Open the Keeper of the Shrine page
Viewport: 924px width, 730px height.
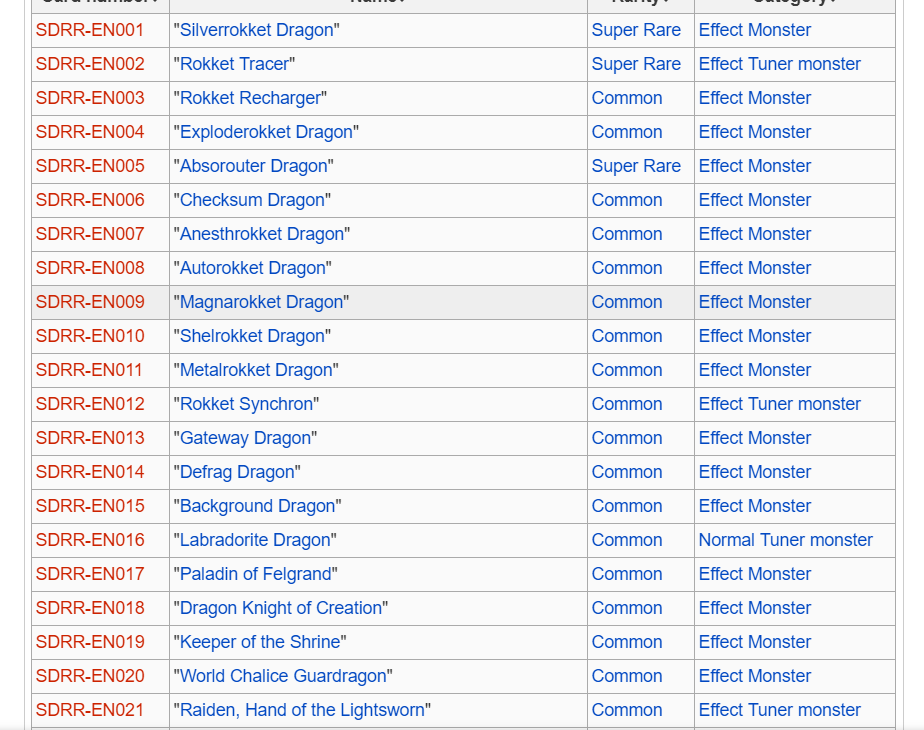pyautogui.click(x=261, y=642)
